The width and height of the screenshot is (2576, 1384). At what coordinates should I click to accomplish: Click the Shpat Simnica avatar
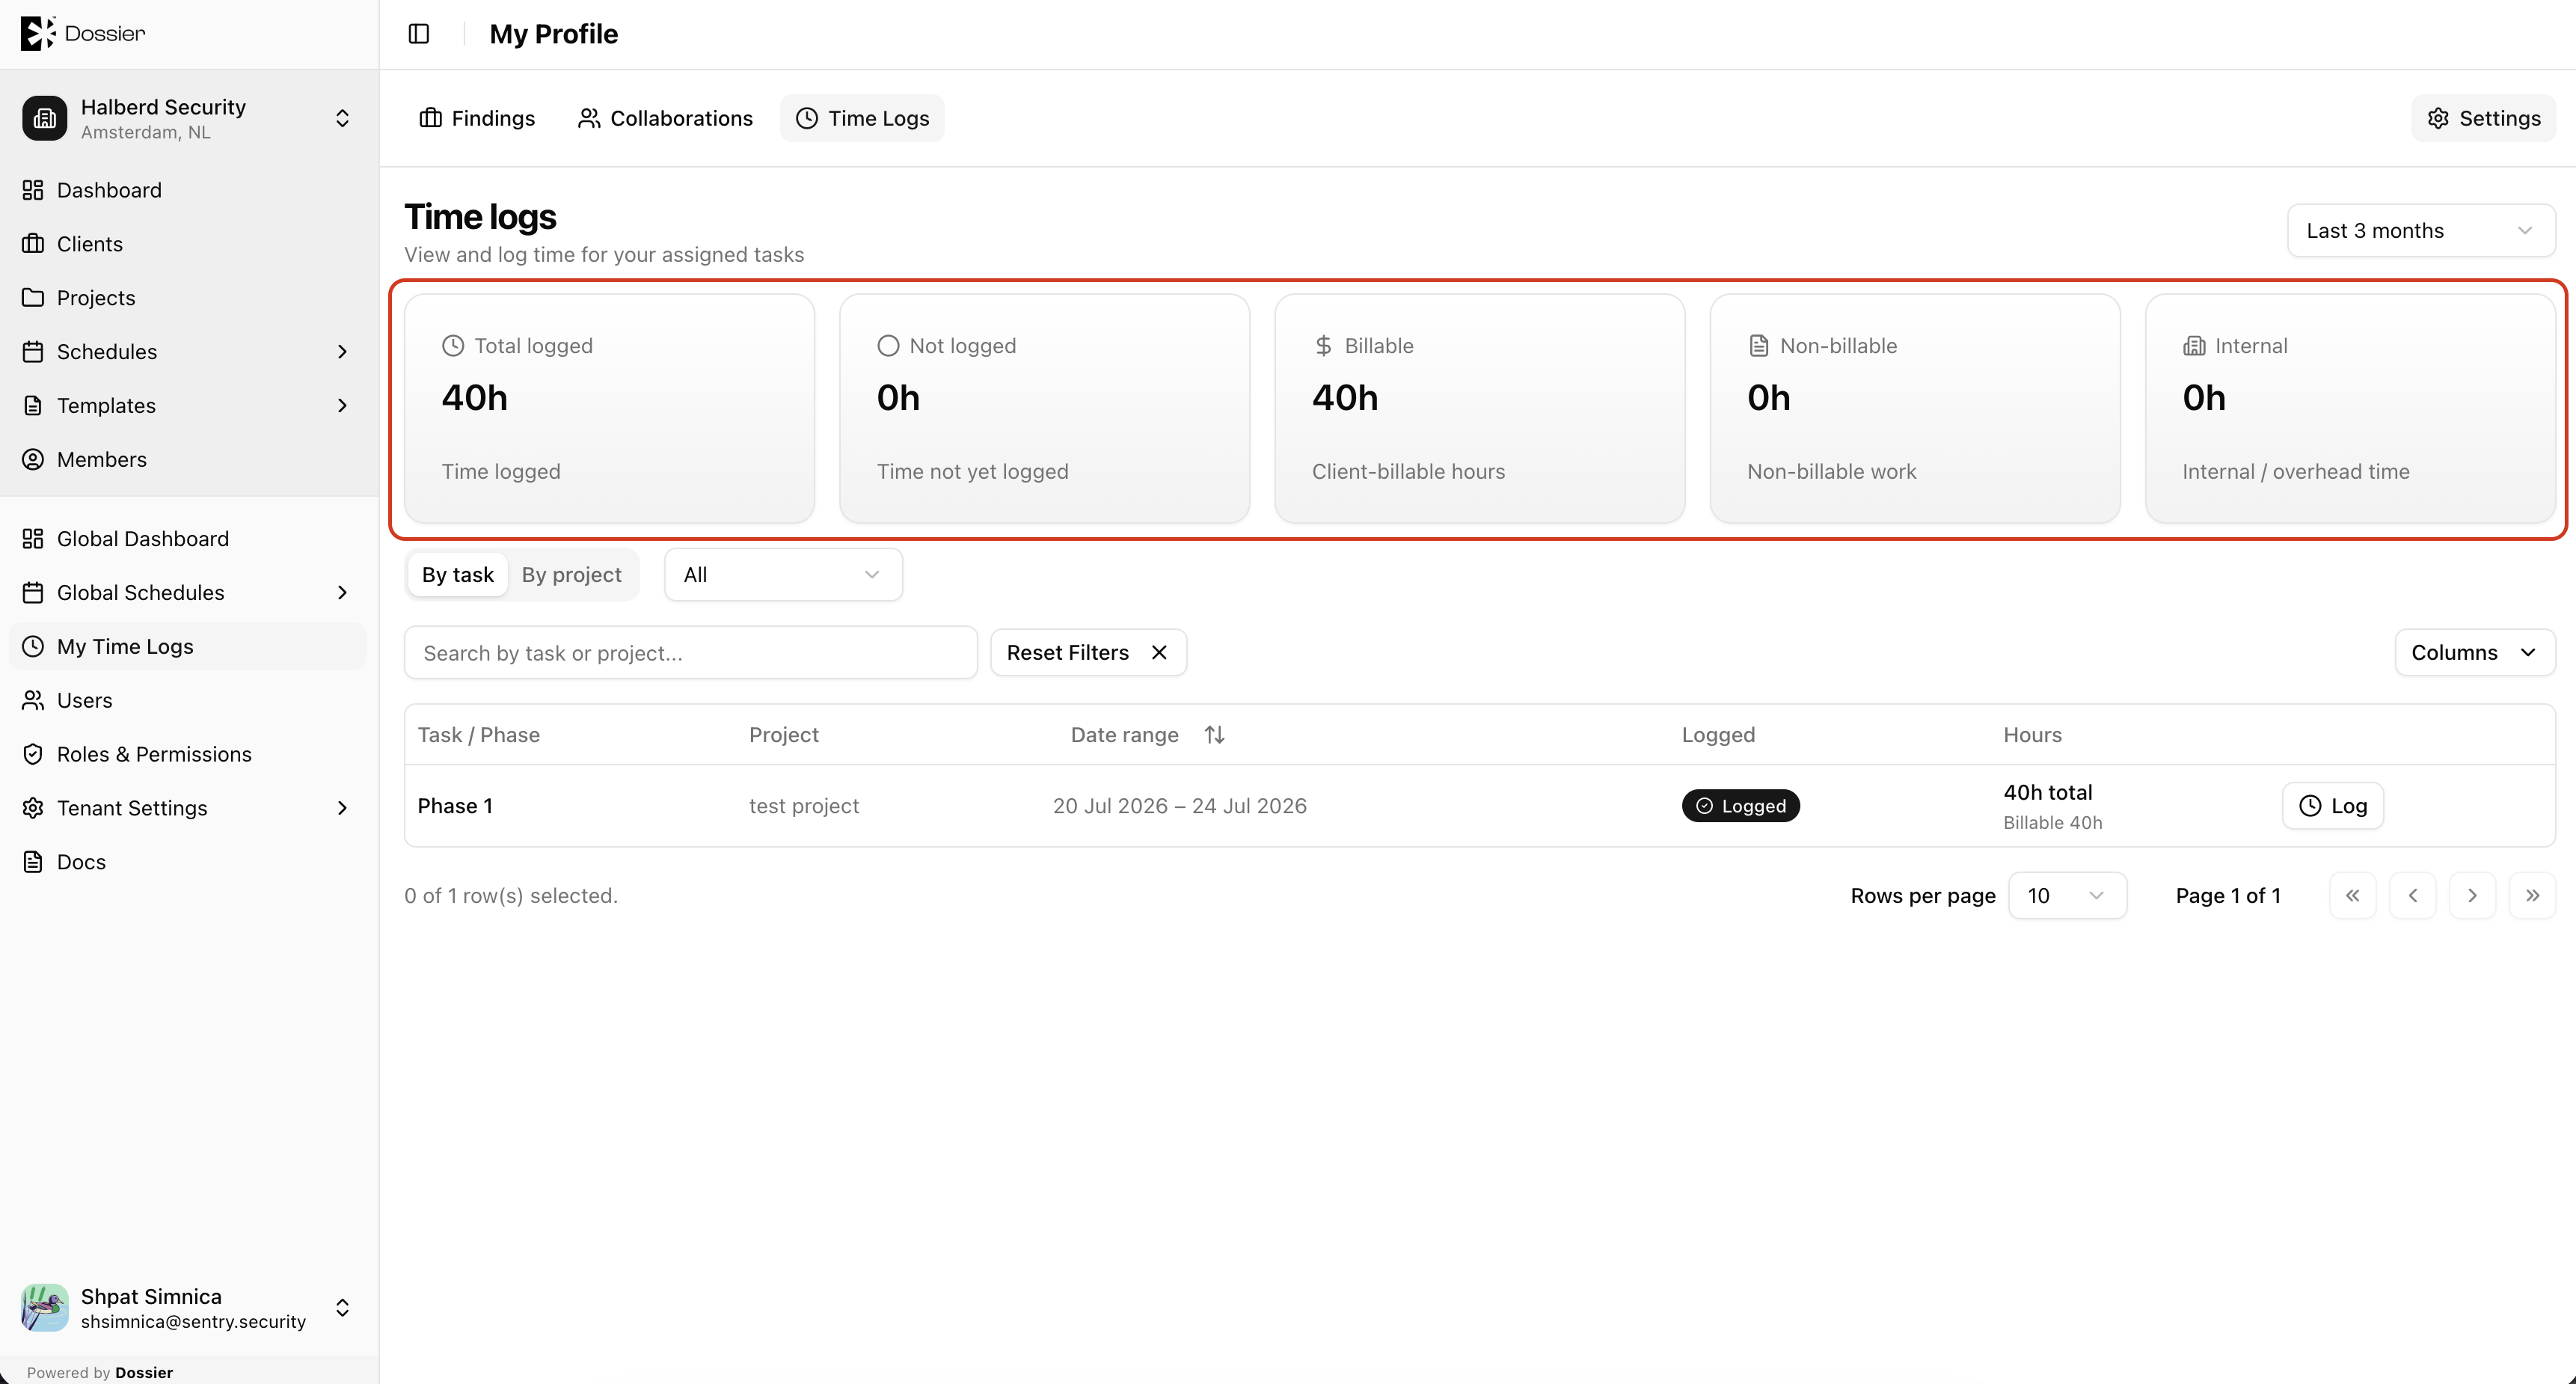44,1308
